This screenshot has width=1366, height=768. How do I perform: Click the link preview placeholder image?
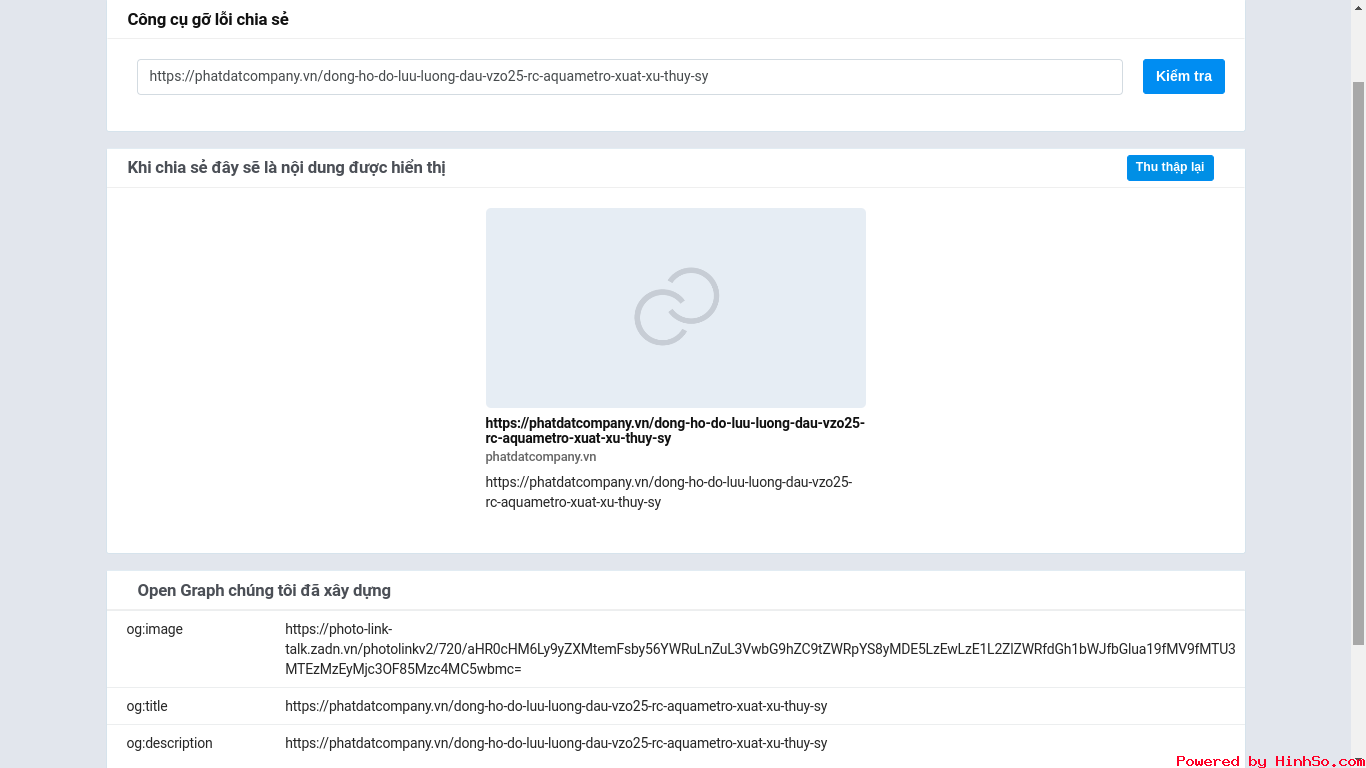click(676, 307)
